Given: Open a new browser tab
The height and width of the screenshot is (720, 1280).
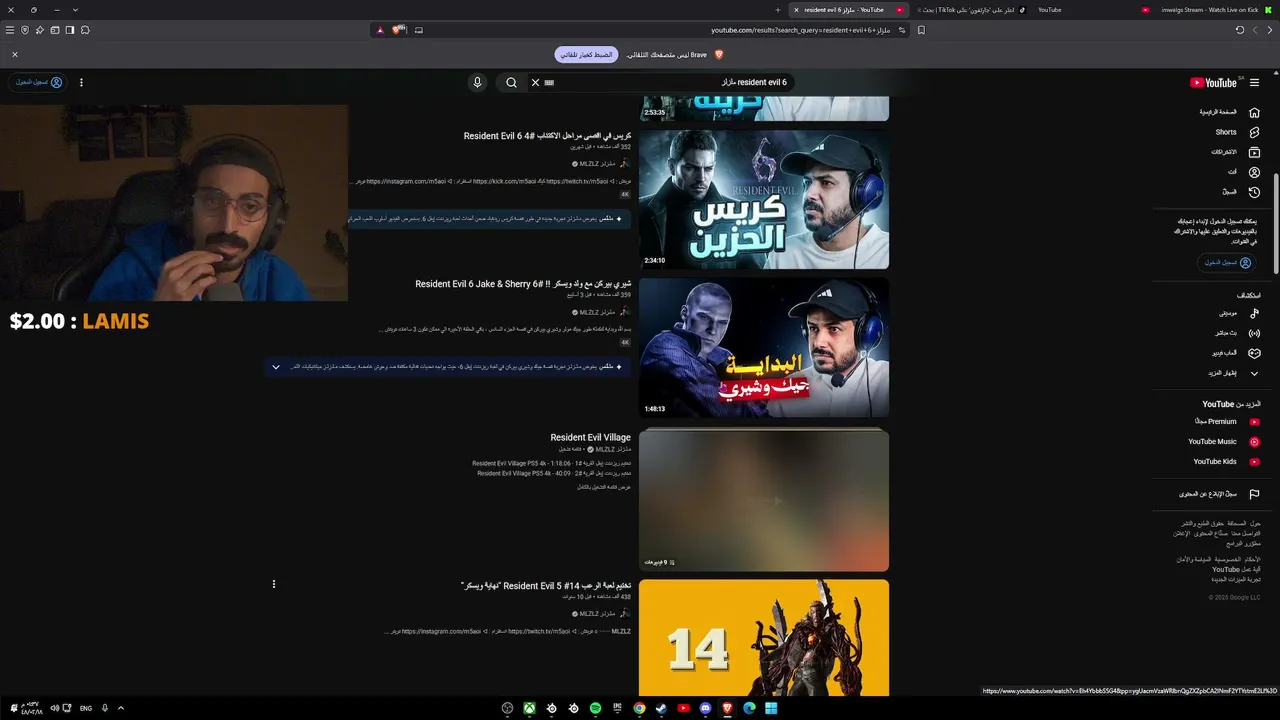Looking at the screenshot, I should (778, 10).
